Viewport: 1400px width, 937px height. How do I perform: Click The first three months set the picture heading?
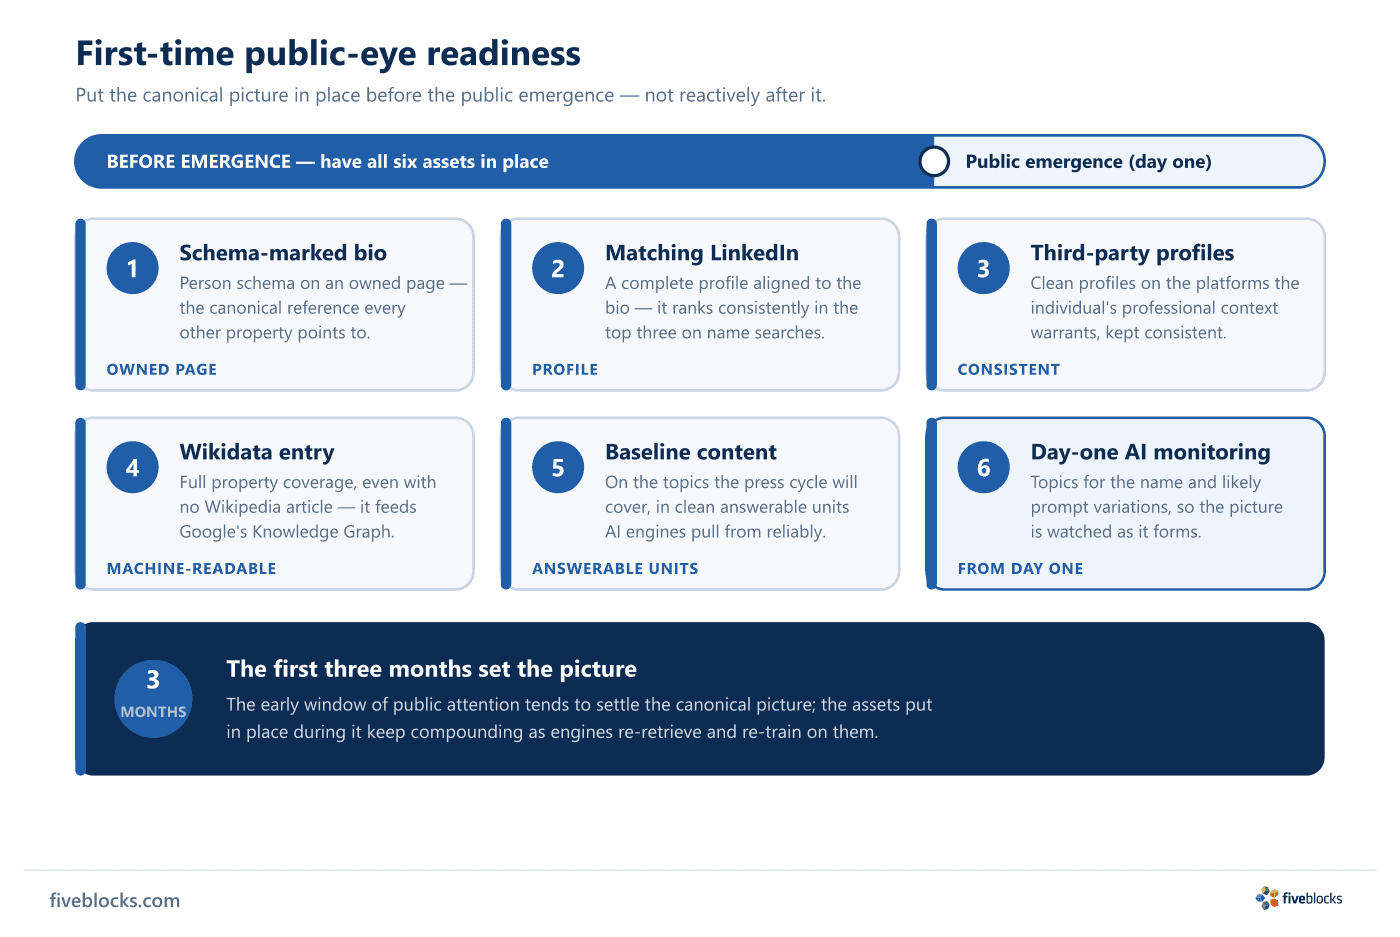[431, 669]
